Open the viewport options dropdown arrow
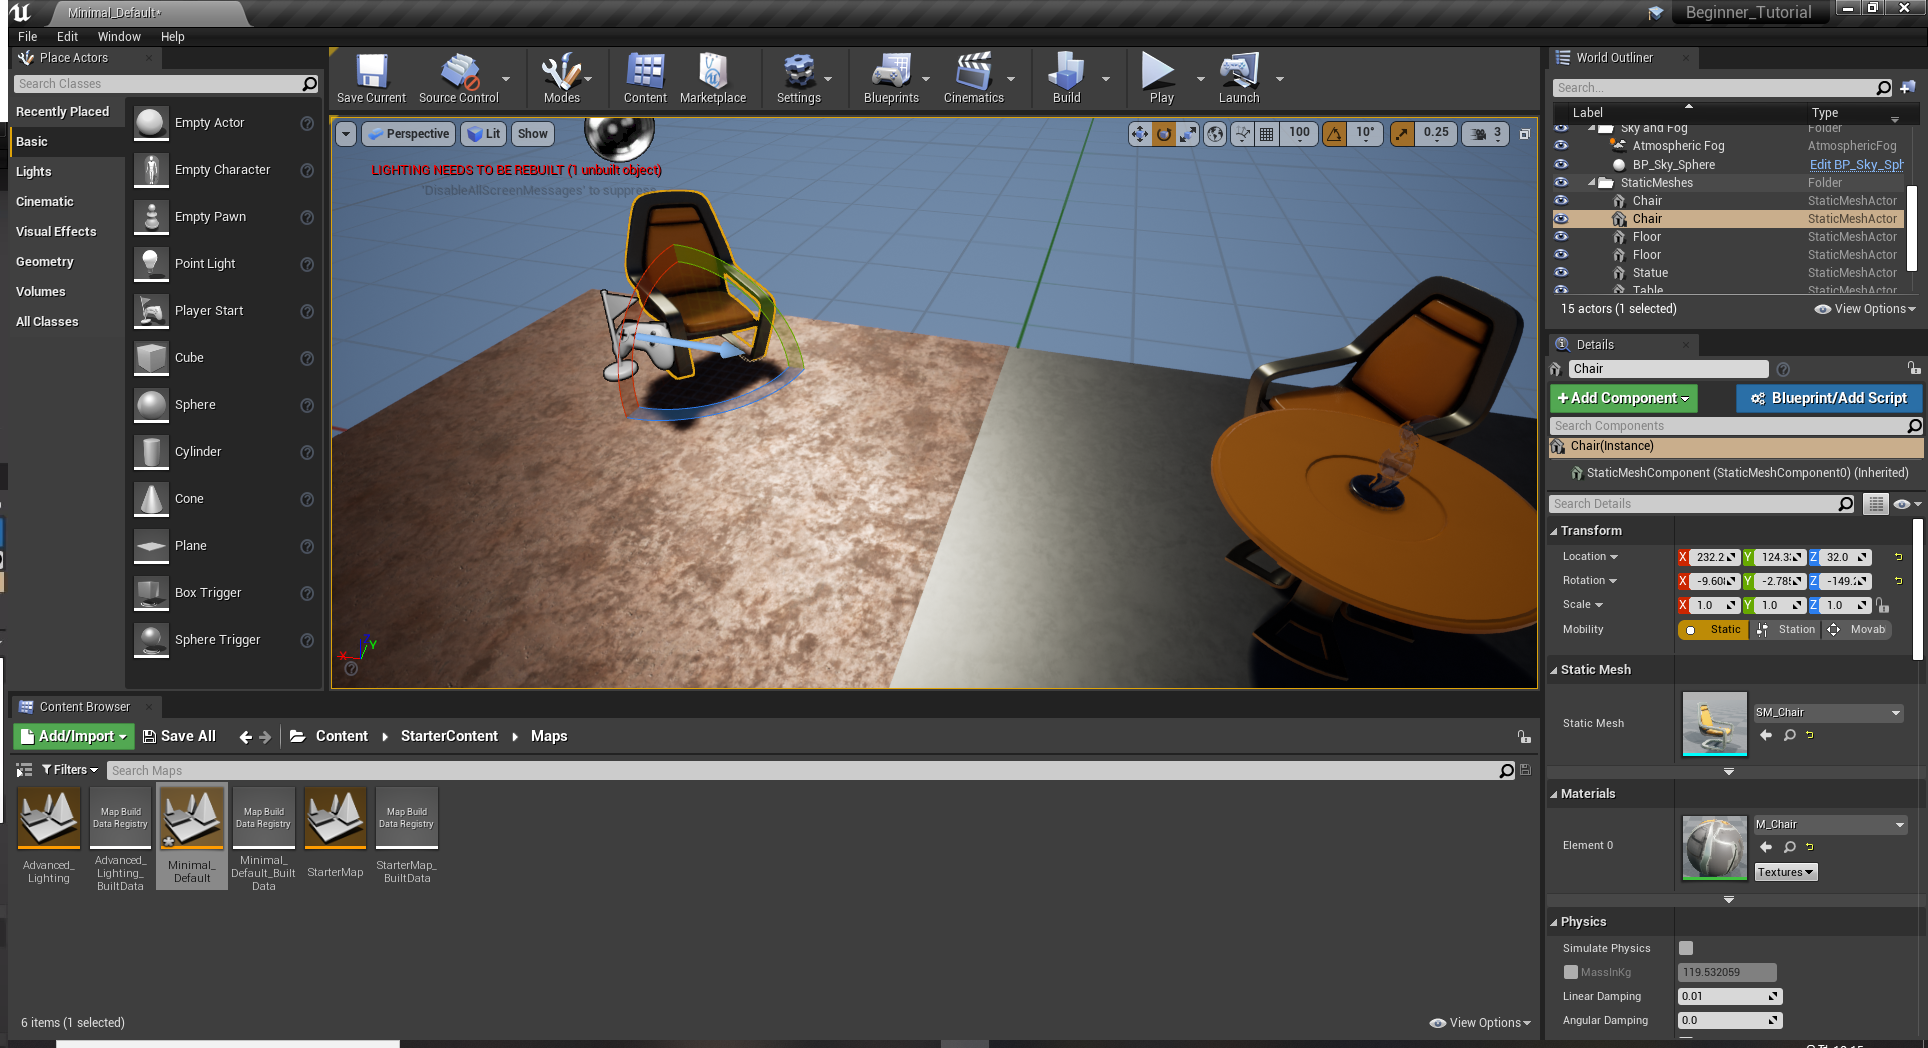 [x=346, y=134]
